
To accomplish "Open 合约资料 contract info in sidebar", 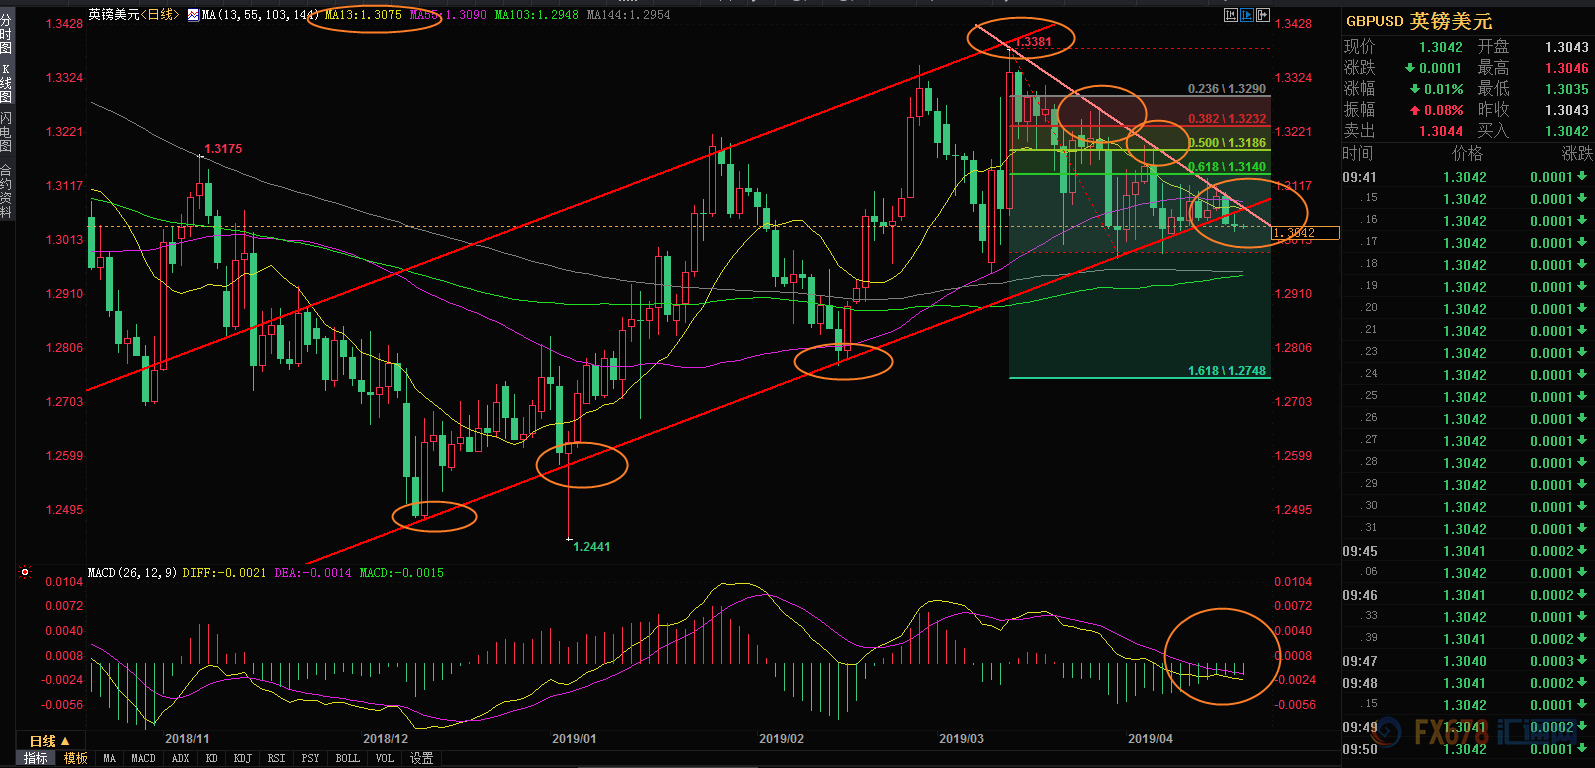I will point(6,190).
